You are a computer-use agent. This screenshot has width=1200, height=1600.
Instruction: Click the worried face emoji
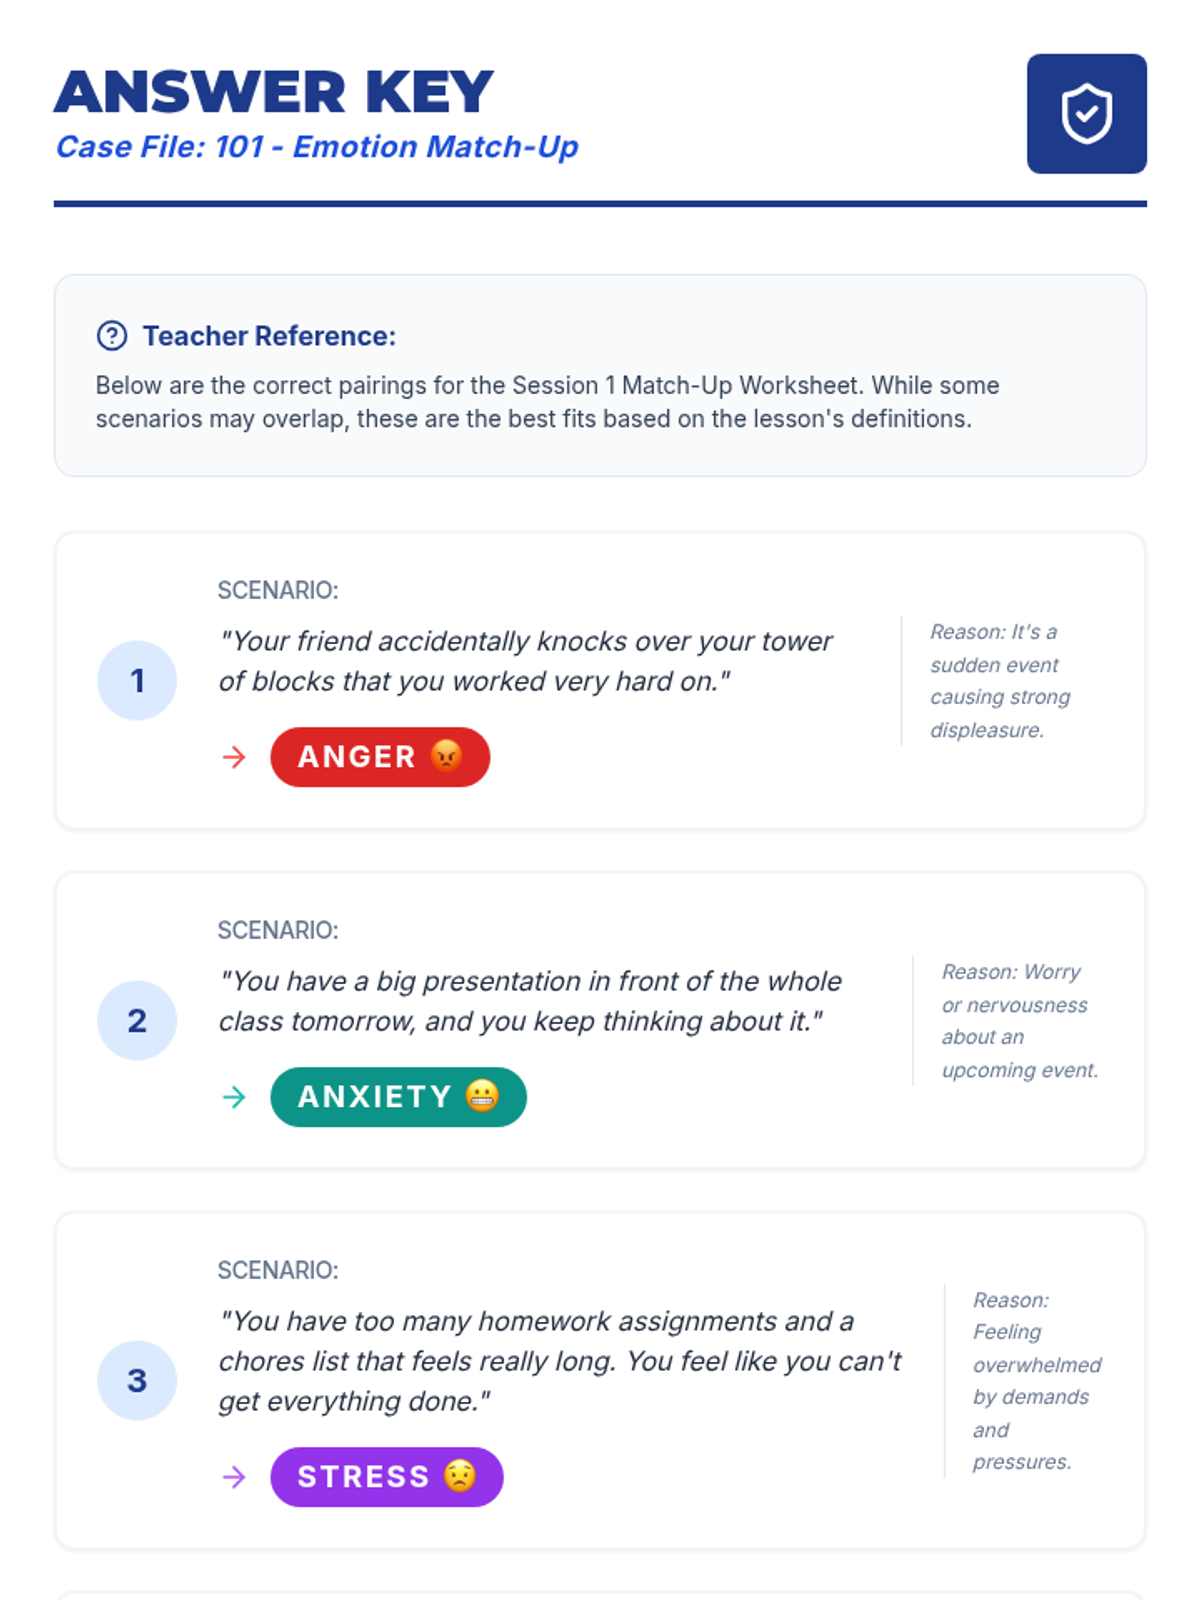click(460, 1476)
